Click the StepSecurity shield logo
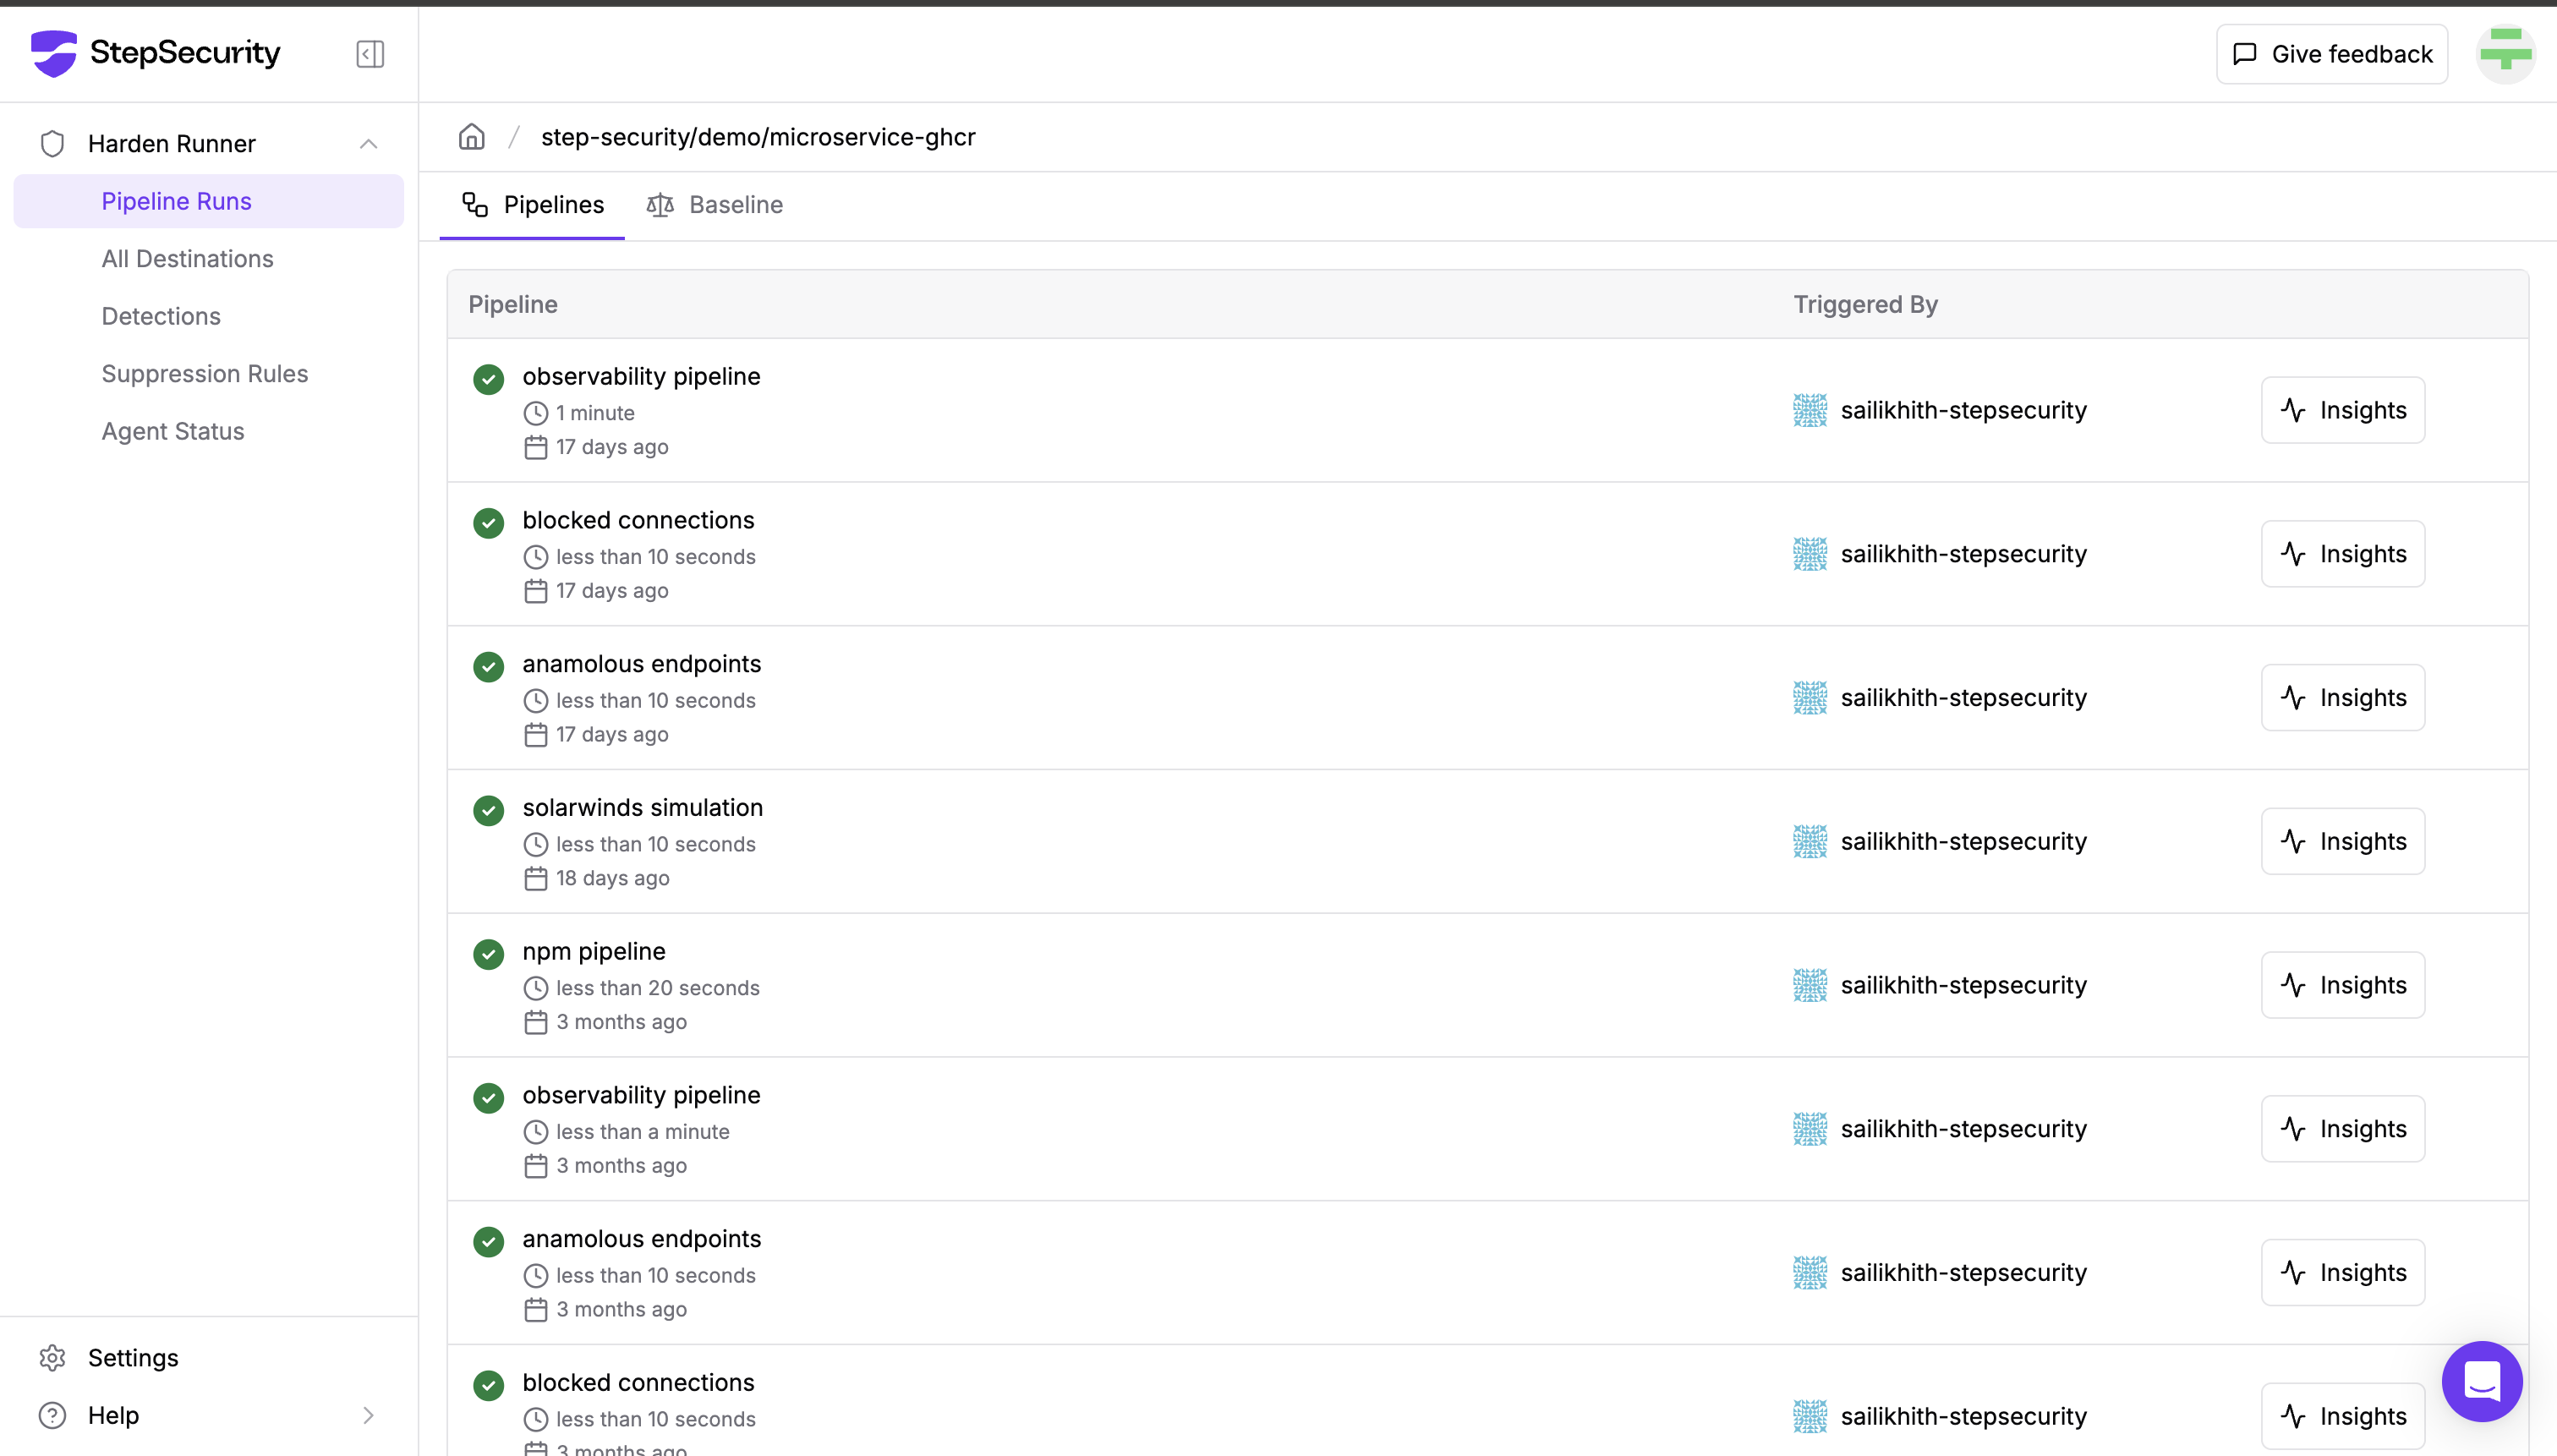Screen dimensions: 2557x1456 point(54,53)
